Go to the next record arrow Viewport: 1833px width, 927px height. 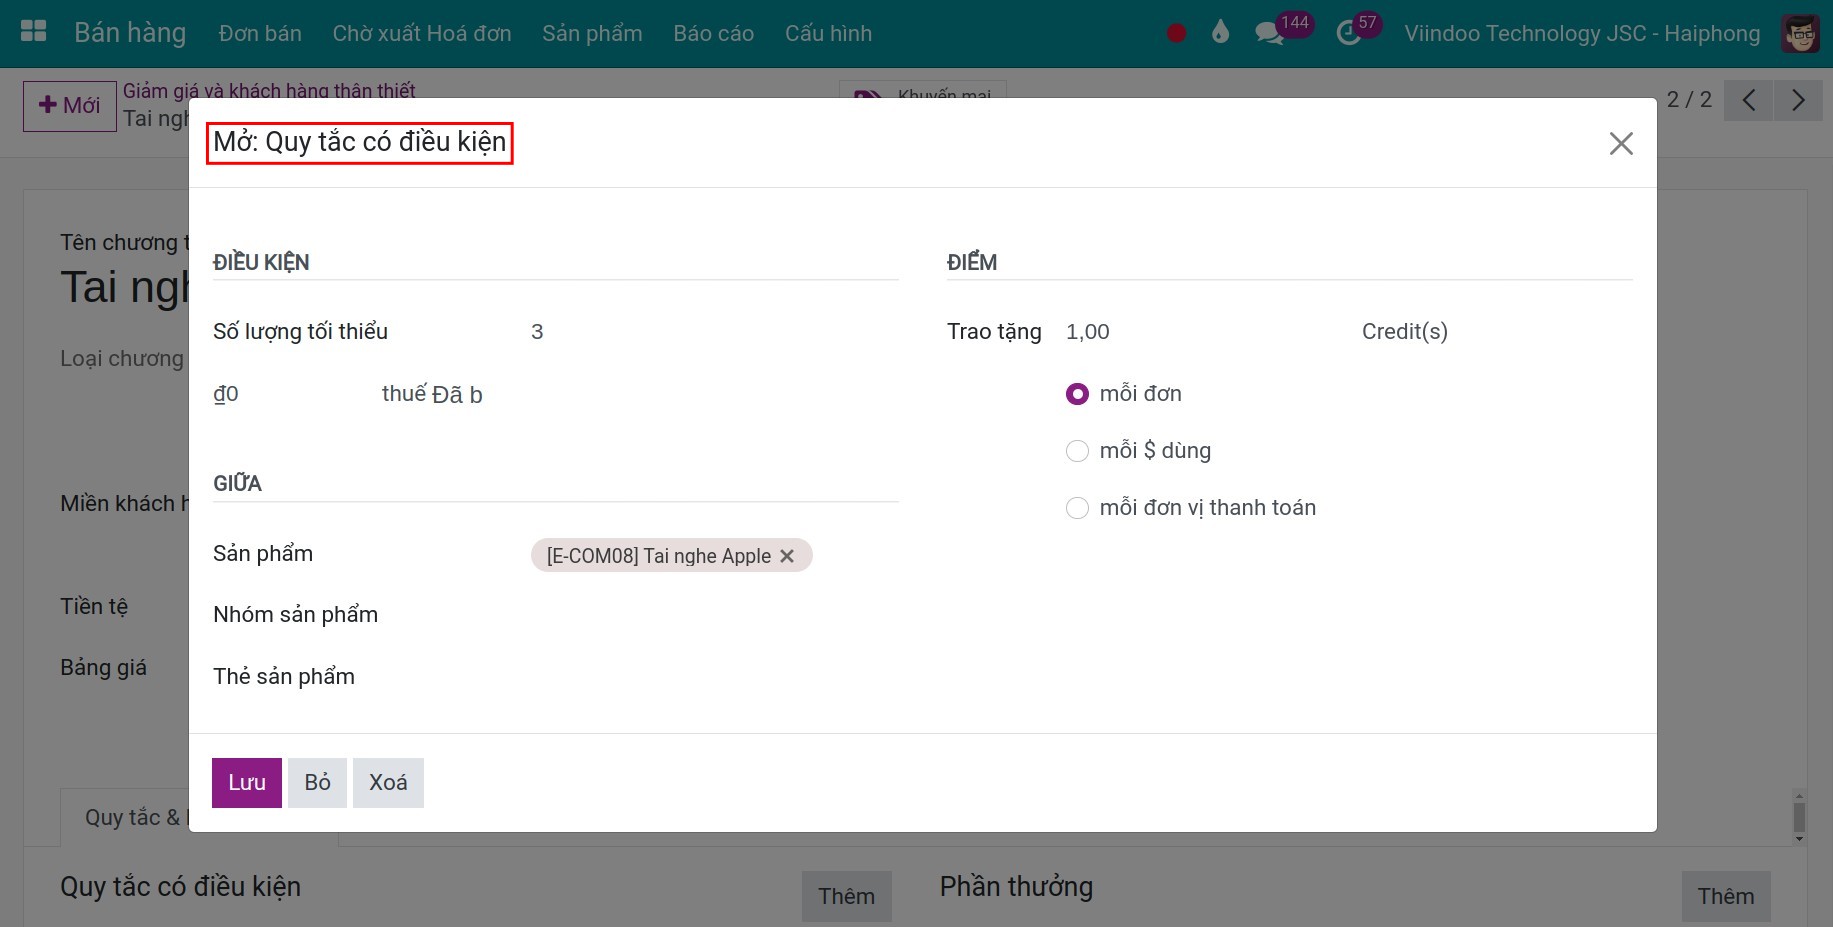point(1798,100)
